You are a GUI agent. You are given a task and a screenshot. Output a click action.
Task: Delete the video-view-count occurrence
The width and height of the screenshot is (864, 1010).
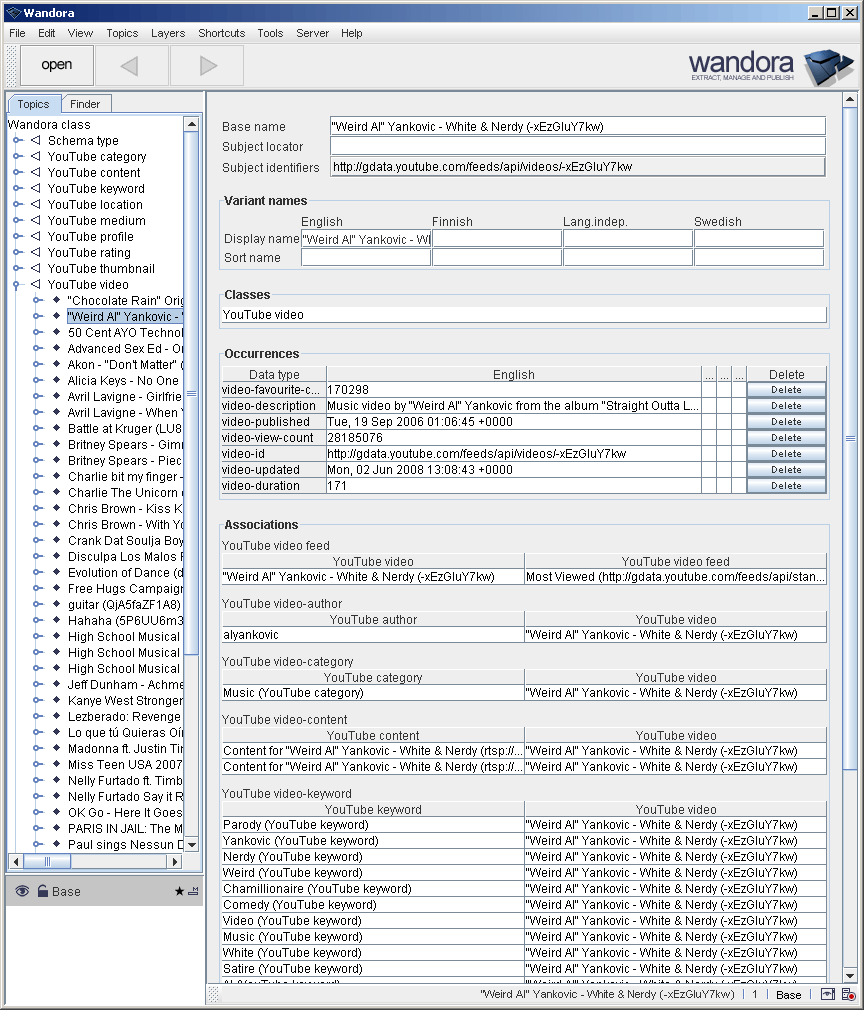click(786, 438)
